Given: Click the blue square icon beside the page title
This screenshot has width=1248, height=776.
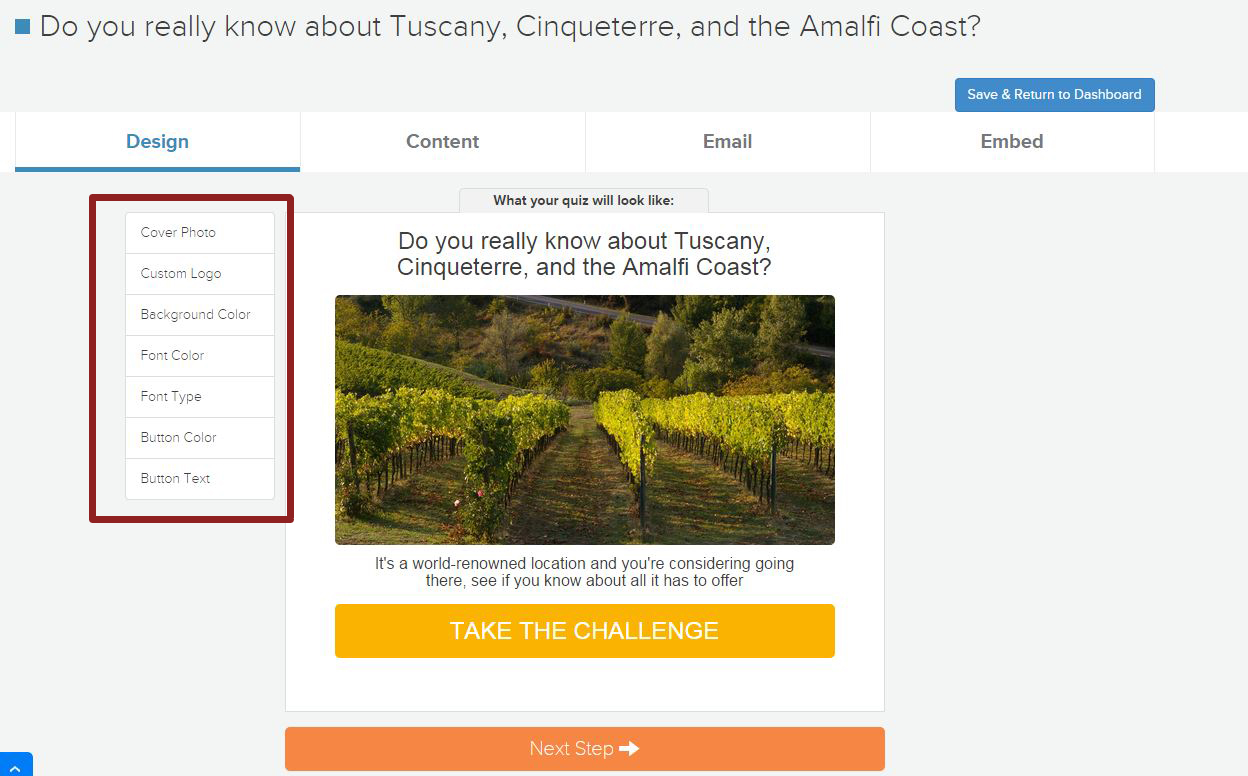Looking at the screenshot, I should coord(23,27).
